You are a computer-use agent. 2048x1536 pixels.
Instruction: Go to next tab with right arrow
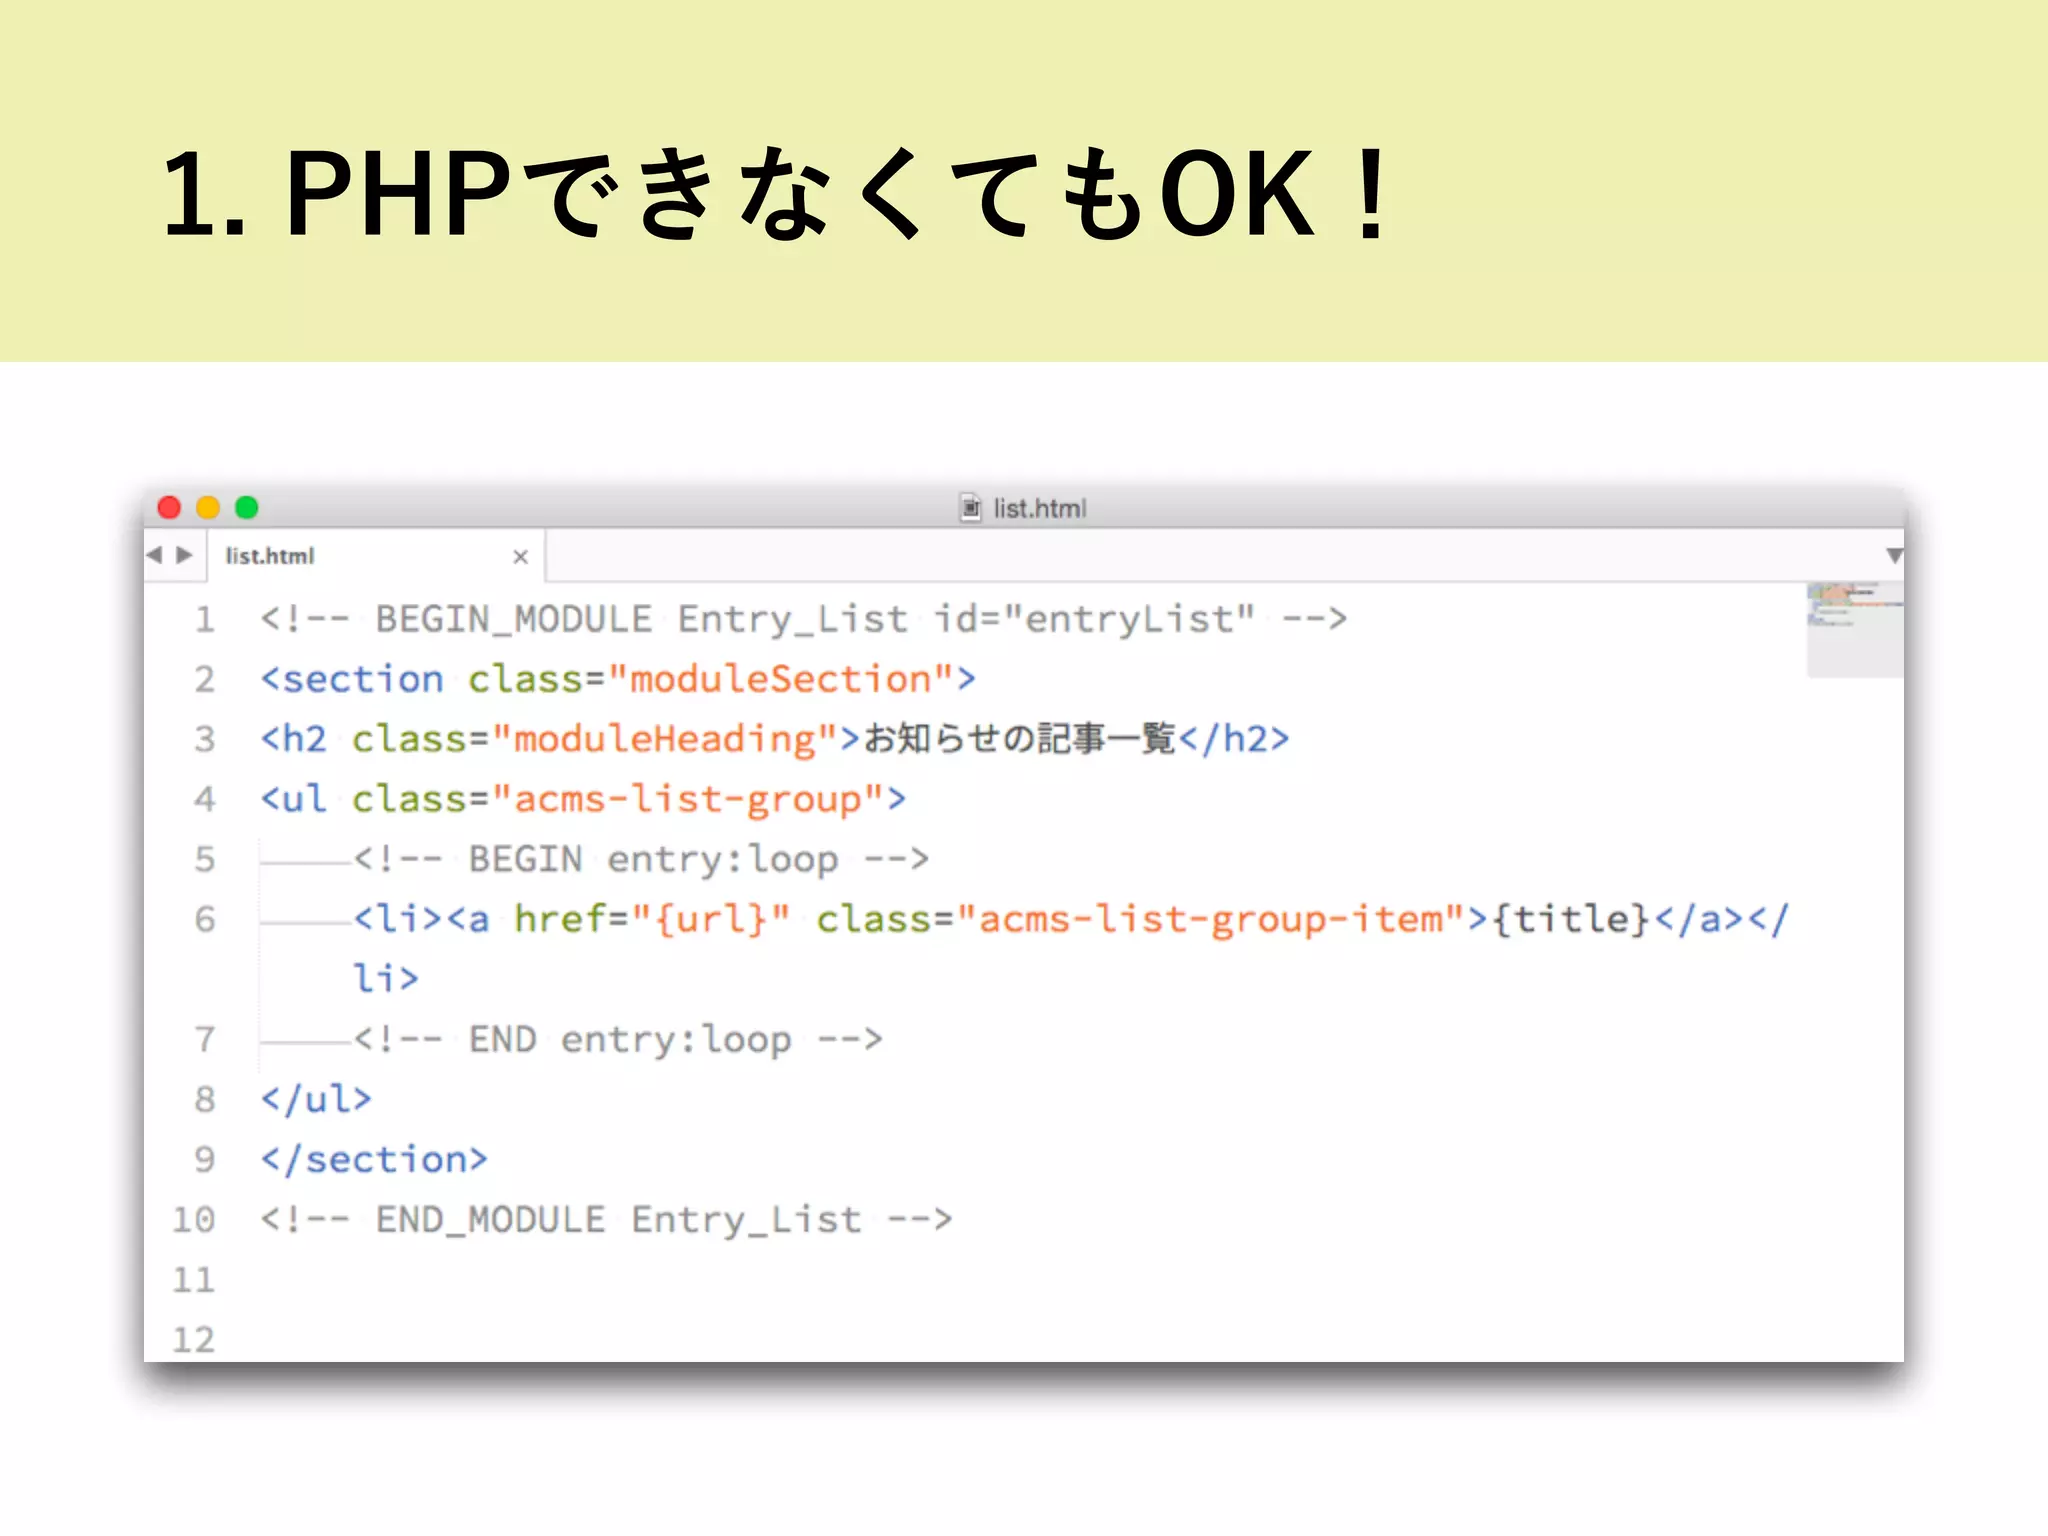point(184,555)
